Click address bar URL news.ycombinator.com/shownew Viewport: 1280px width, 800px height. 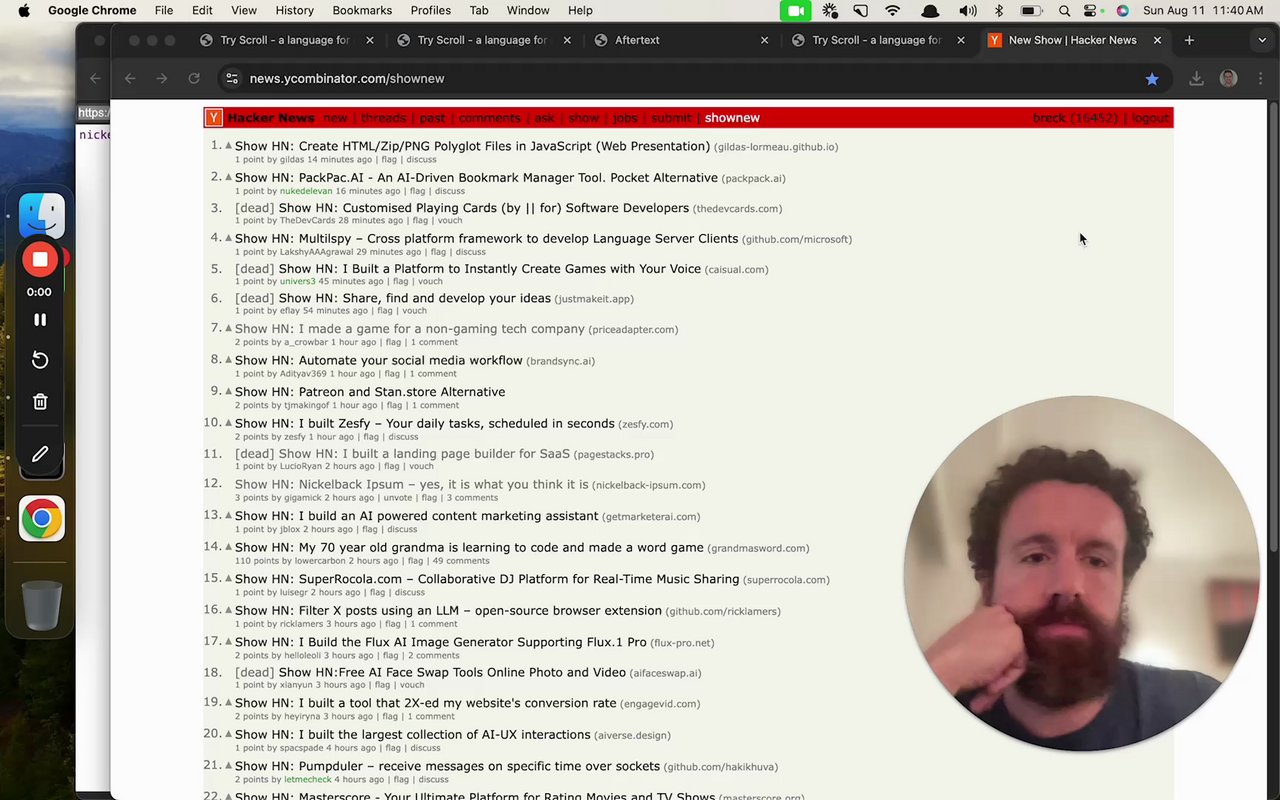(347, 79)
